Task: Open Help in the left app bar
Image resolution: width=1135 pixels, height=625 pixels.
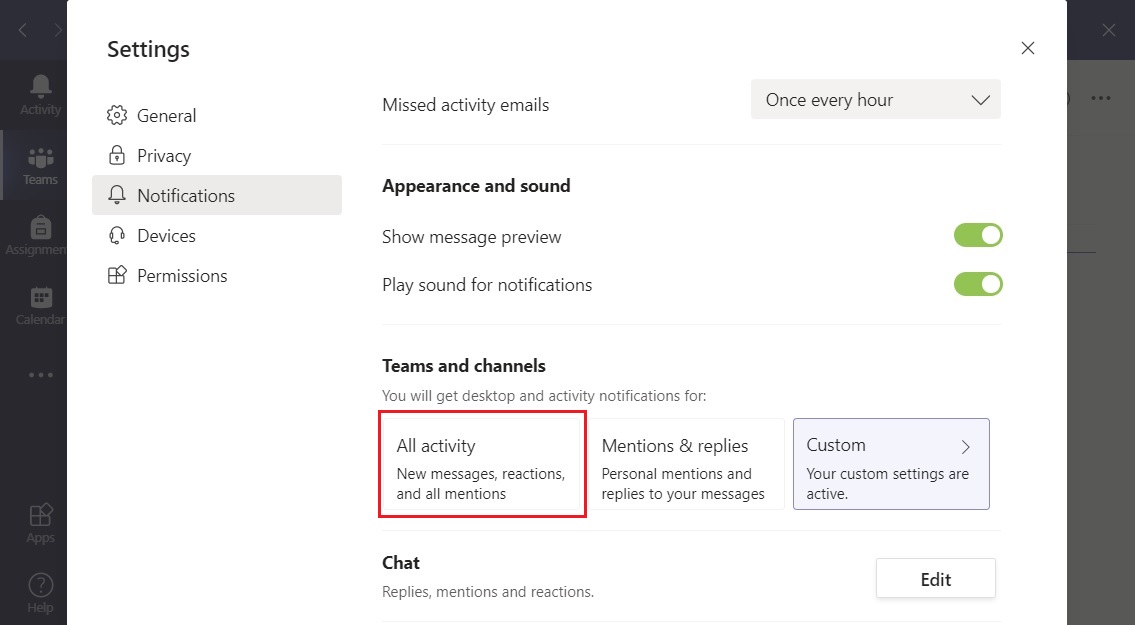Action: (41, 593)
